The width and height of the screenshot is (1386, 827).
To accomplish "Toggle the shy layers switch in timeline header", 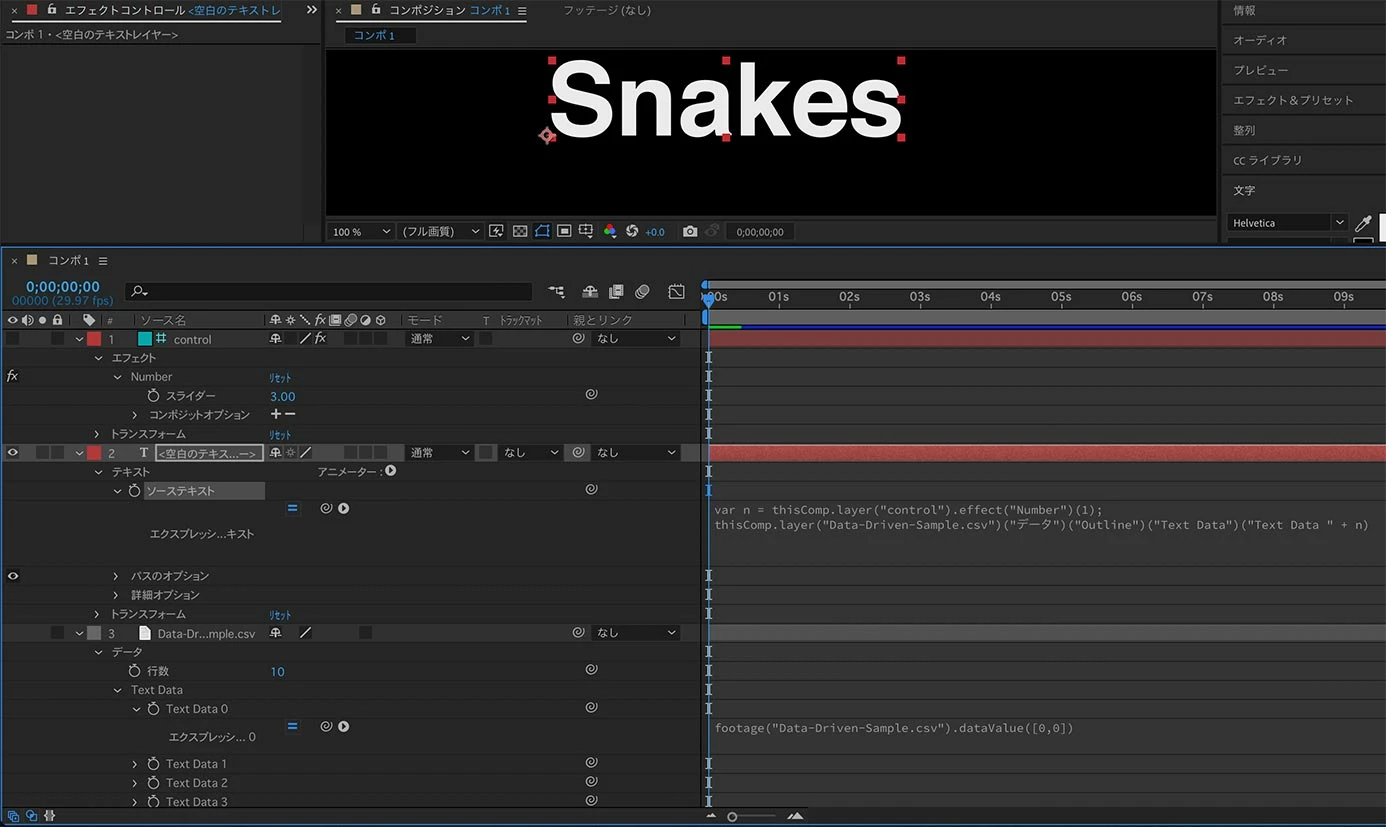I will tap(590, 291).
